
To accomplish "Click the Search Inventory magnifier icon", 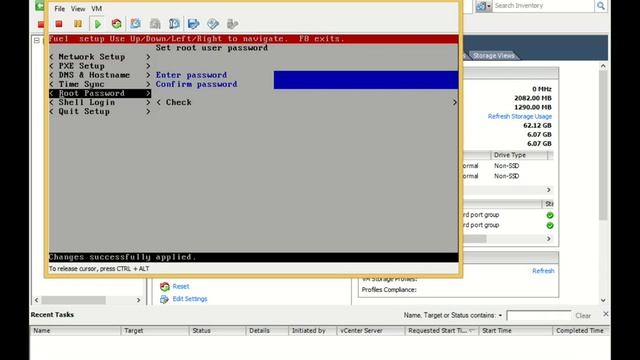I will click(x=601, y=6).
